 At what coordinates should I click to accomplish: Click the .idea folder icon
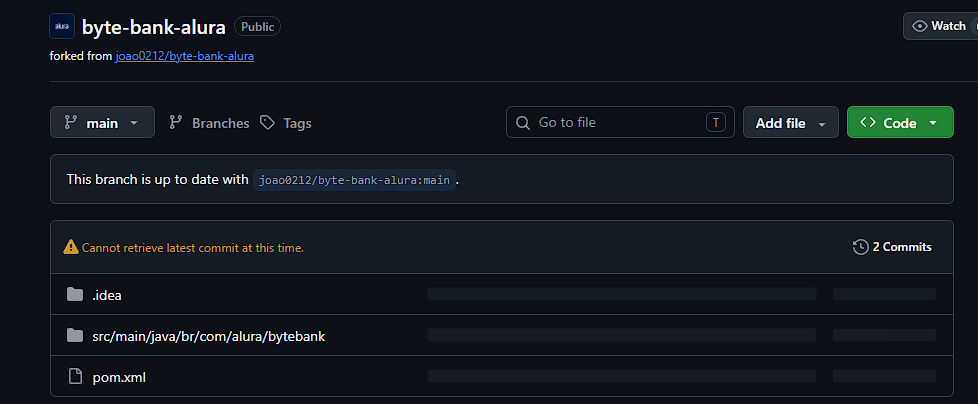tap(75, 294)
